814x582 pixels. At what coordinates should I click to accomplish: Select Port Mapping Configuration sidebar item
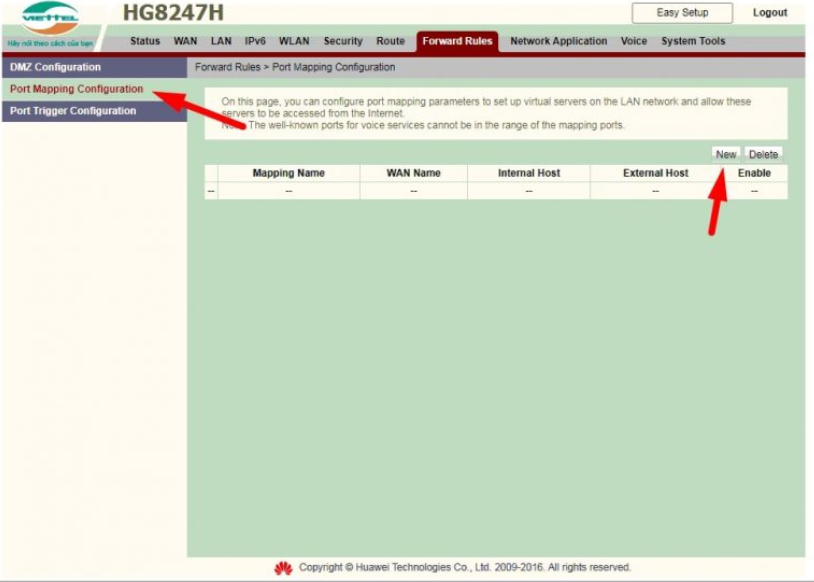[x=77, y=89]
